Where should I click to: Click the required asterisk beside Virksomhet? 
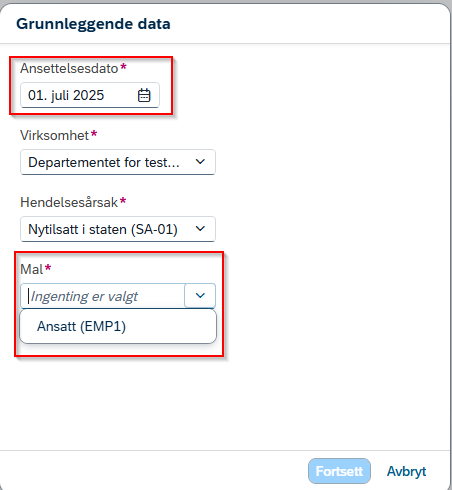tap(94, 133)
